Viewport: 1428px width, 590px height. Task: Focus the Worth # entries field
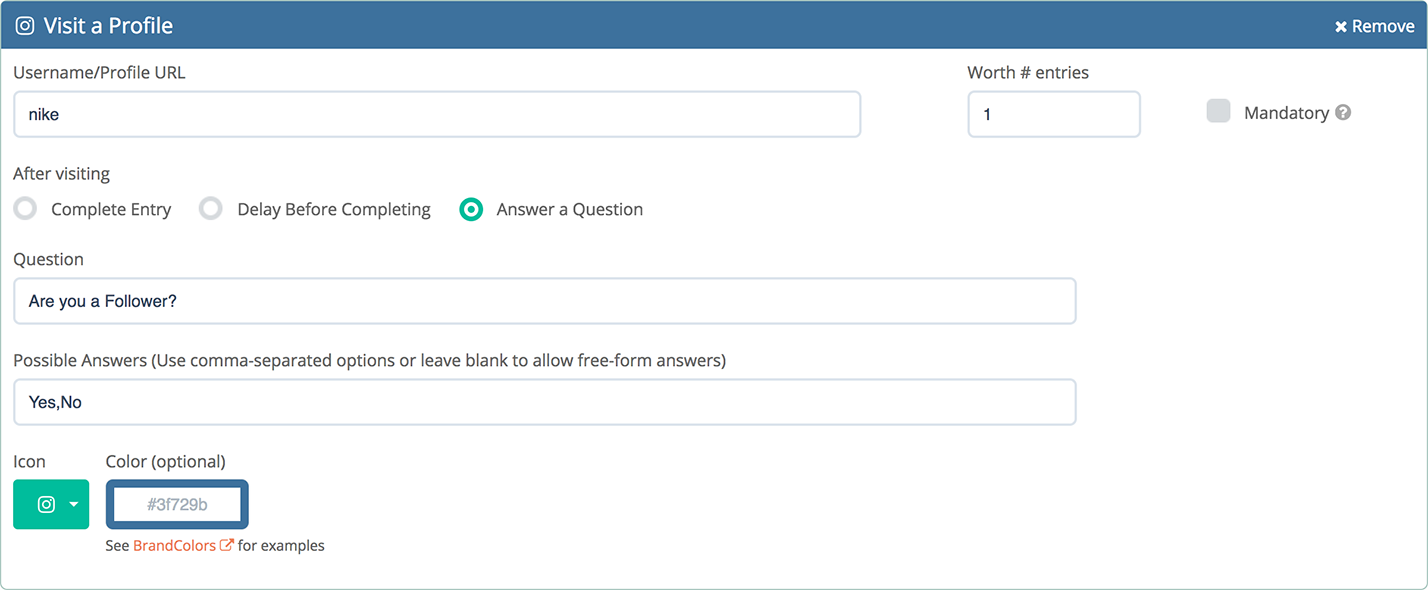[x=1053, y=115]
